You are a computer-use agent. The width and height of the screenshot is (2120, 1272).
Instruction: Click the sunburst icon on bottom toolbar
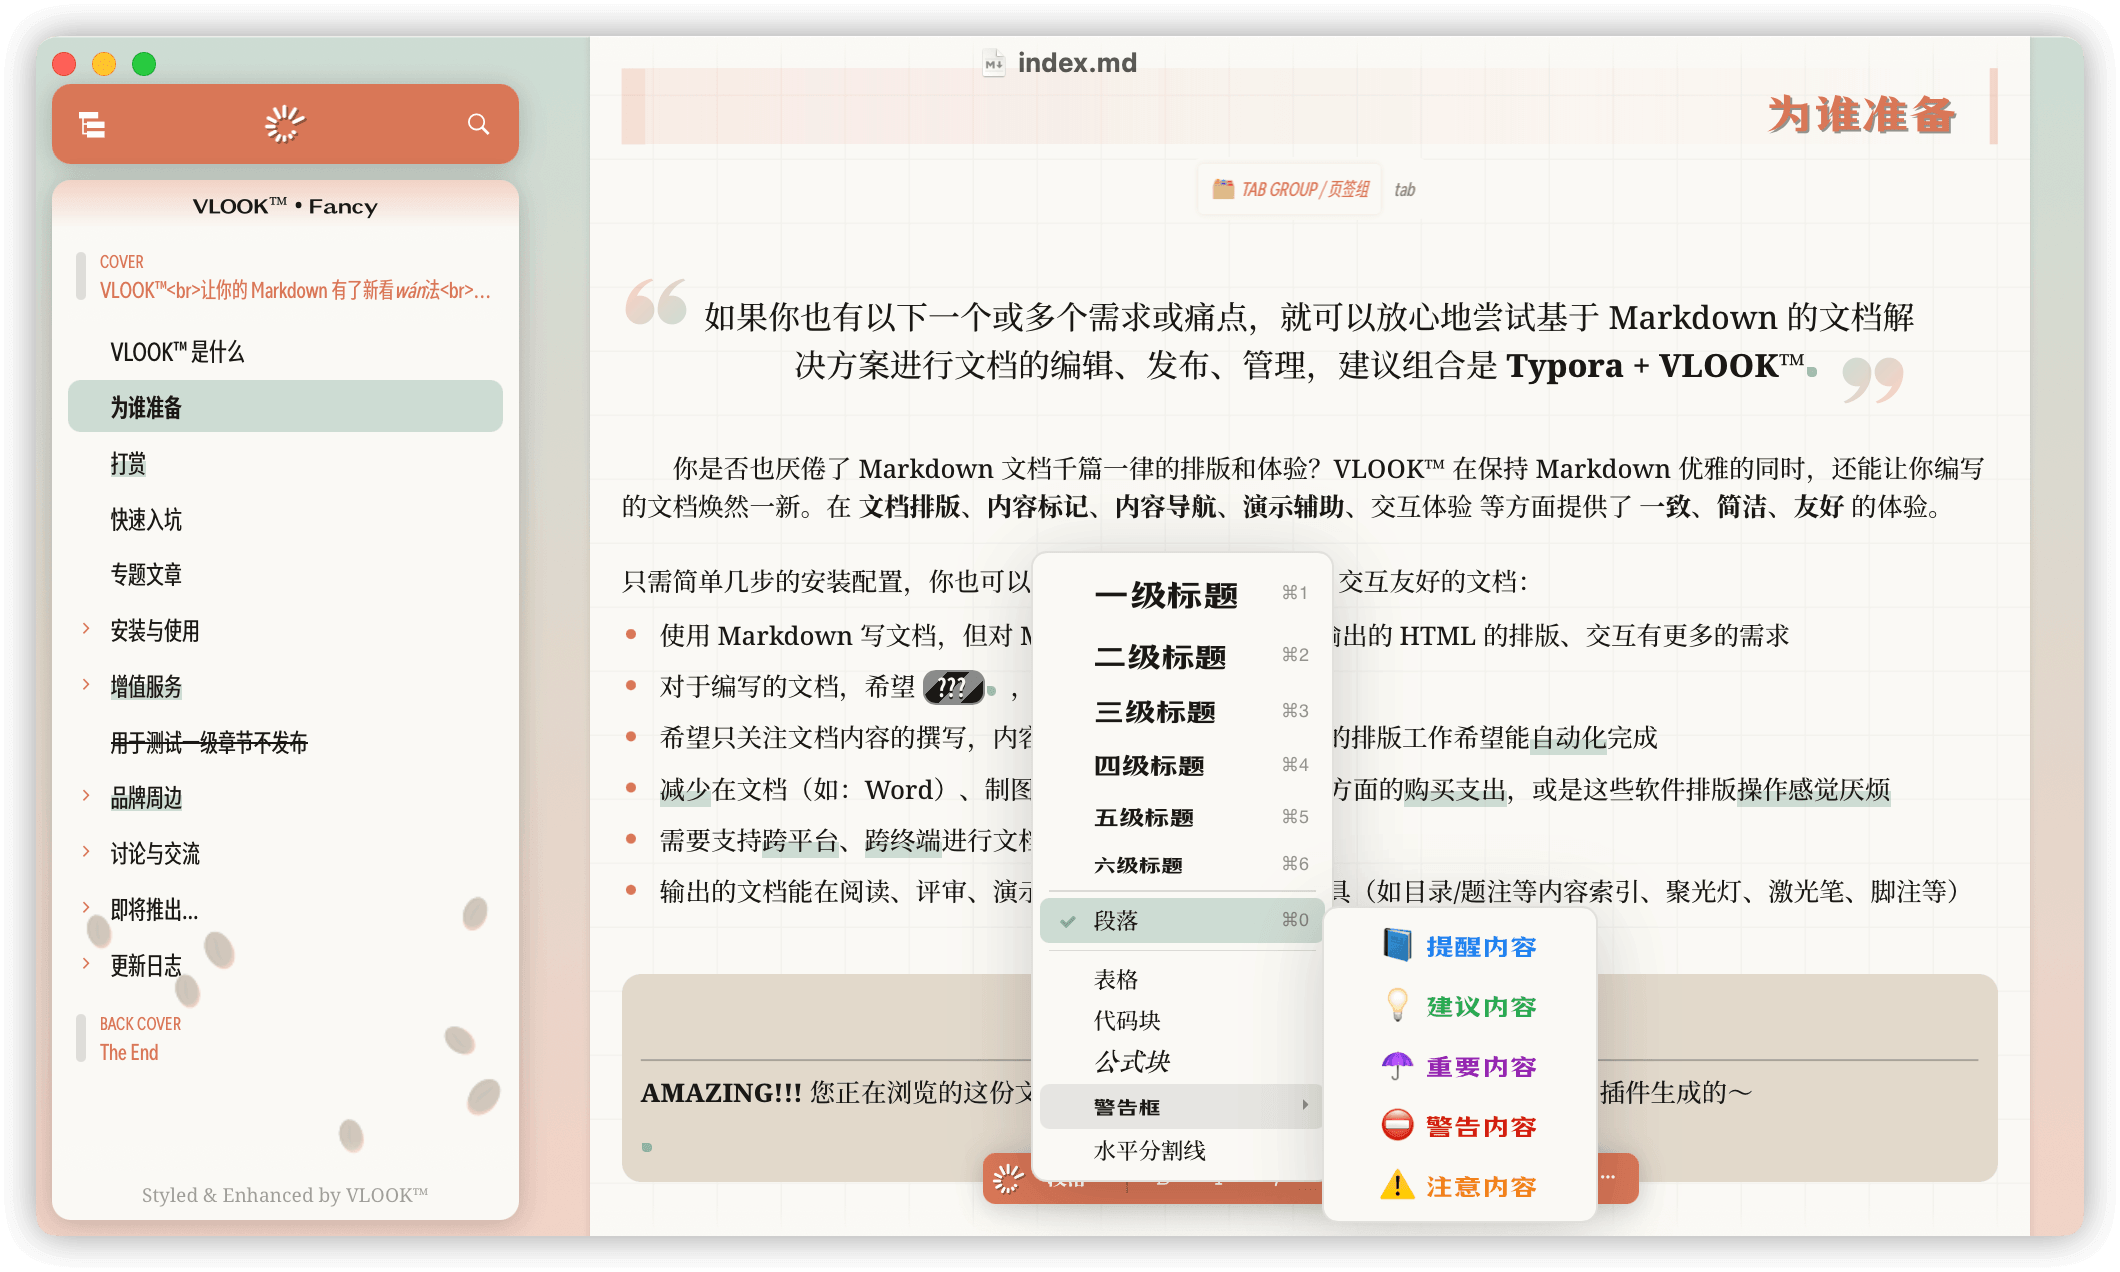[x=1008, y=1179]
